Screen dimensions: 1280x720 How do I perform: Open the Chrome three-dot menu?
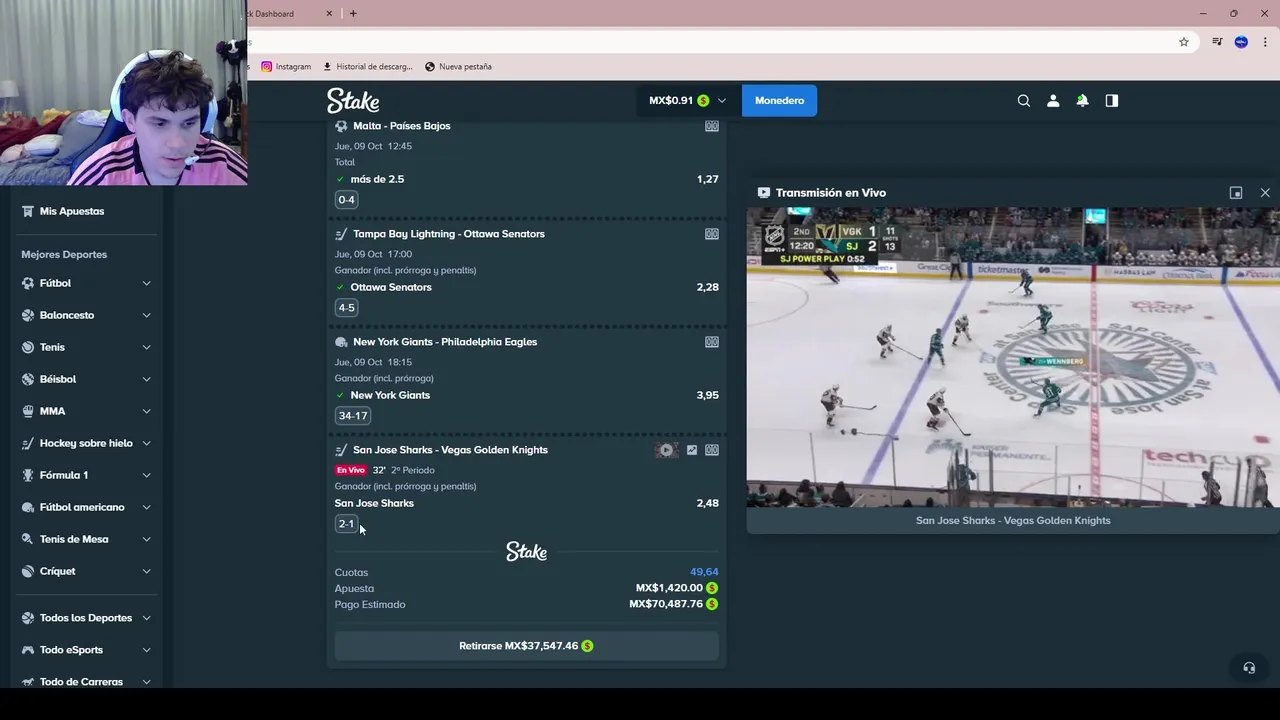click(1265, 42)
